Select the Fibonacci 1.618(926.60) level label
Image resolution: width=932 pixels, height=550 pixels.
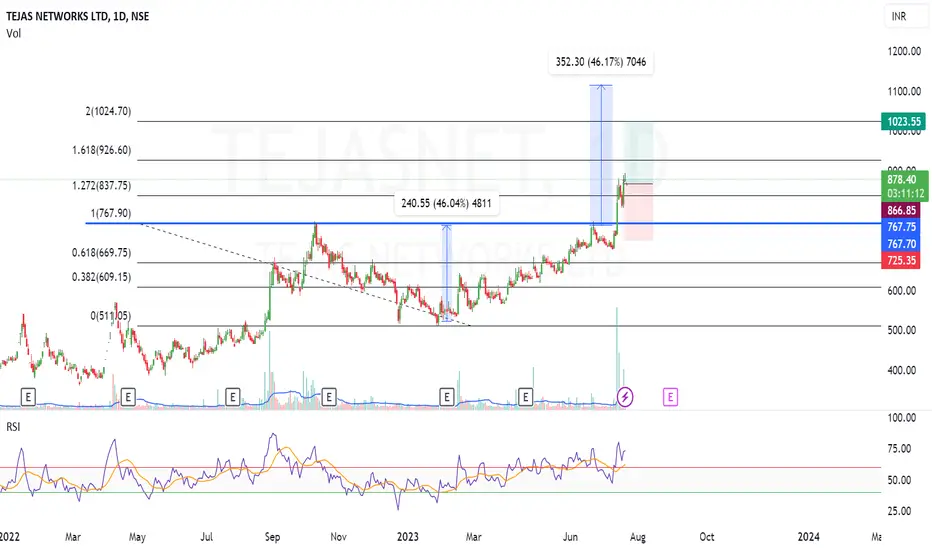[102, 150]
